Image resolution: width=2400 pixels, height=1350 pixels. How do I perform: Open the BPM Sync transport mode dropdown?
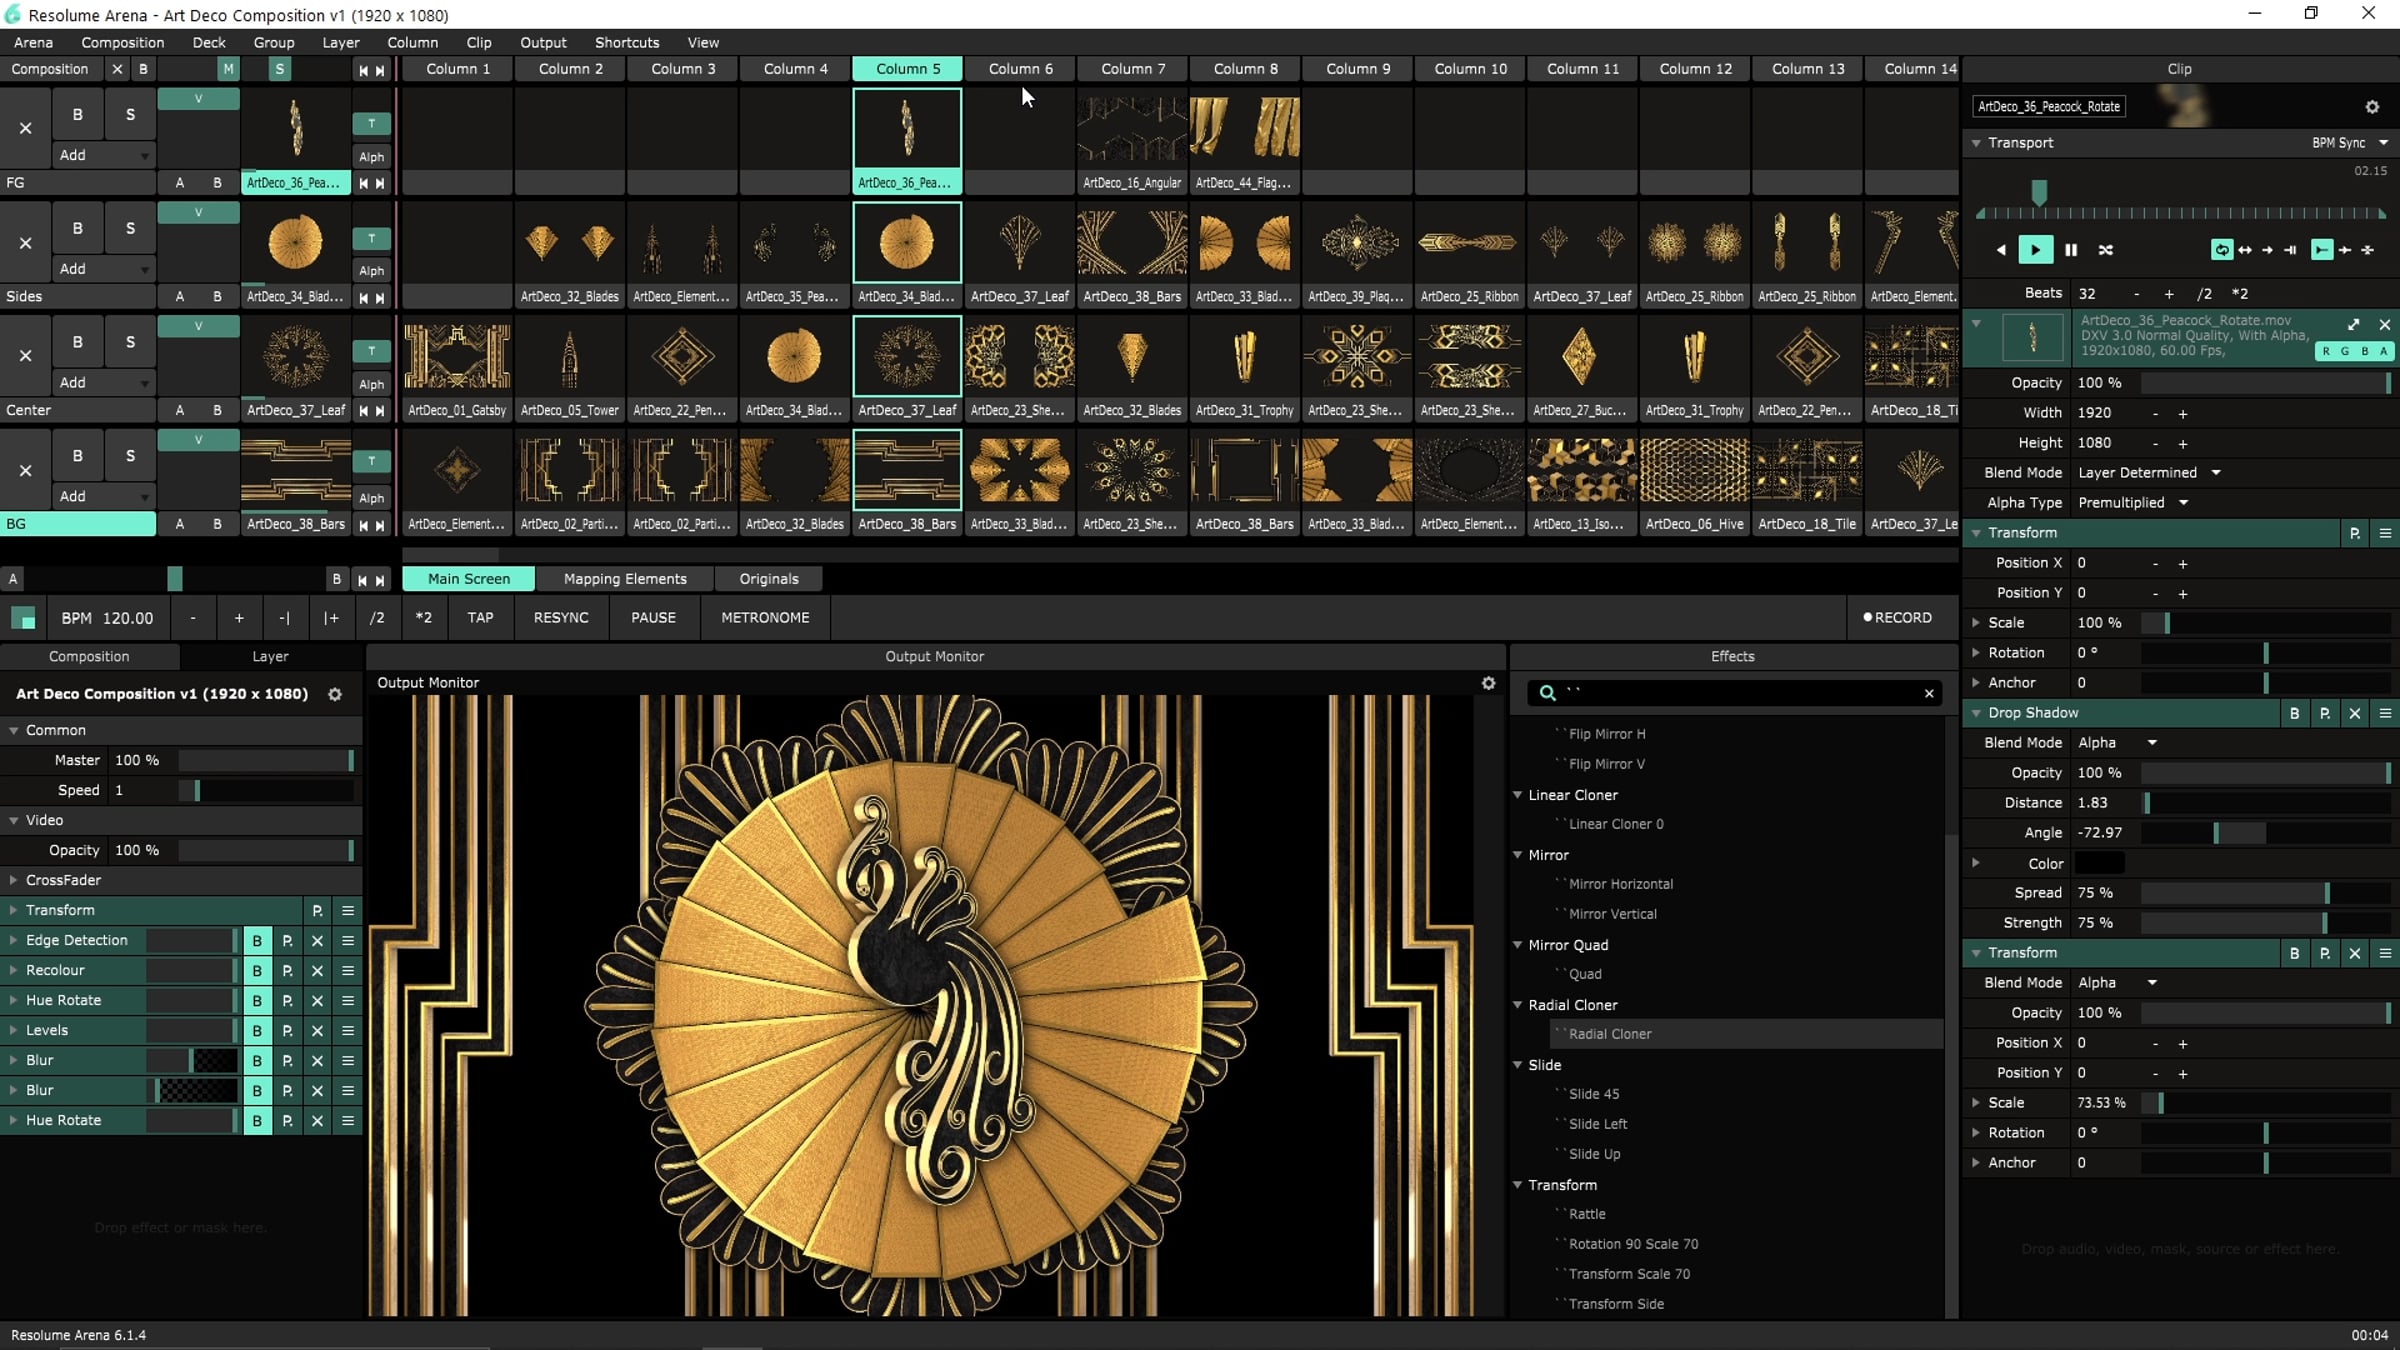(x=2349, y=143)
